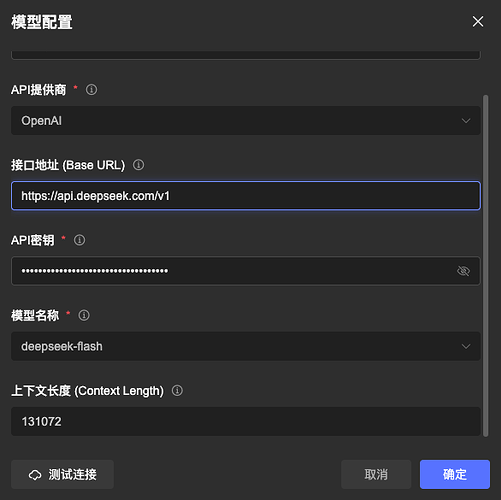The height and width of the screenshot is (500, 501).
Task: Click into the API密钥 password field
Action: pyautogui.click(x=246, y=271)
